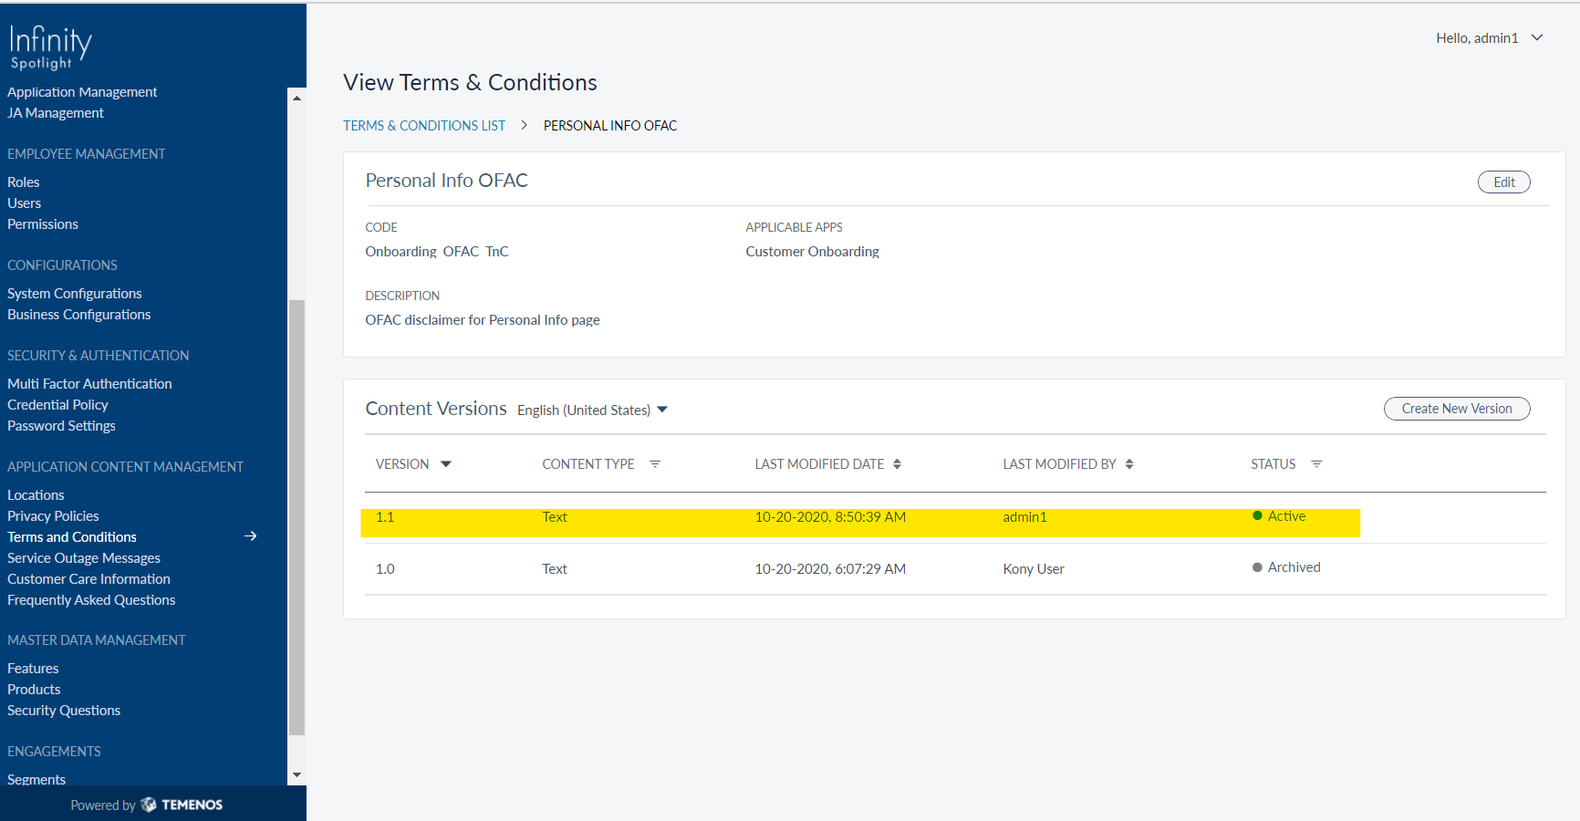Select the version 1.0 Archived row
1580x821 pixels.
pos(860,569)
